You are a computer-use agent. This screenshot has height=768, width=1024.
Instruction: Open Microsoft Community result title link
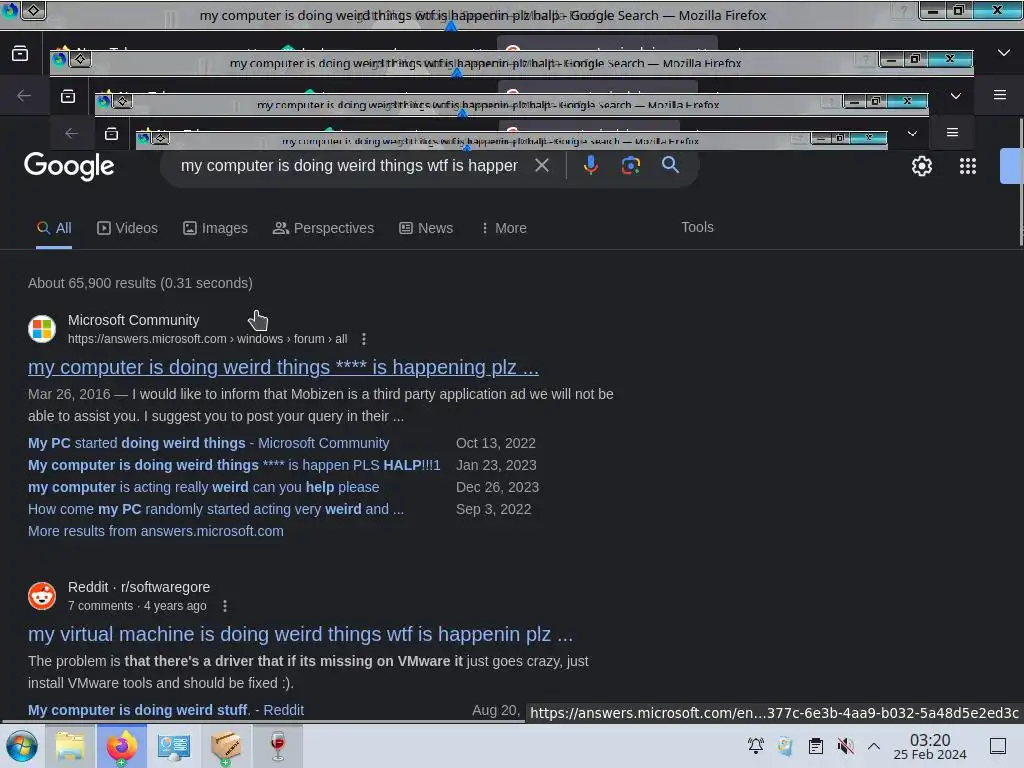283,367
